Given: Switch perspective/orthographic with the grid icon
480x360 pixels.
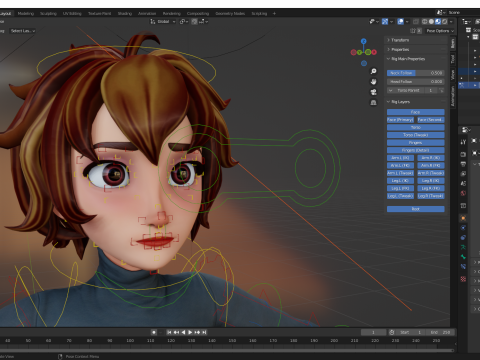Looking at the screenshot, I should coord(374,102).
